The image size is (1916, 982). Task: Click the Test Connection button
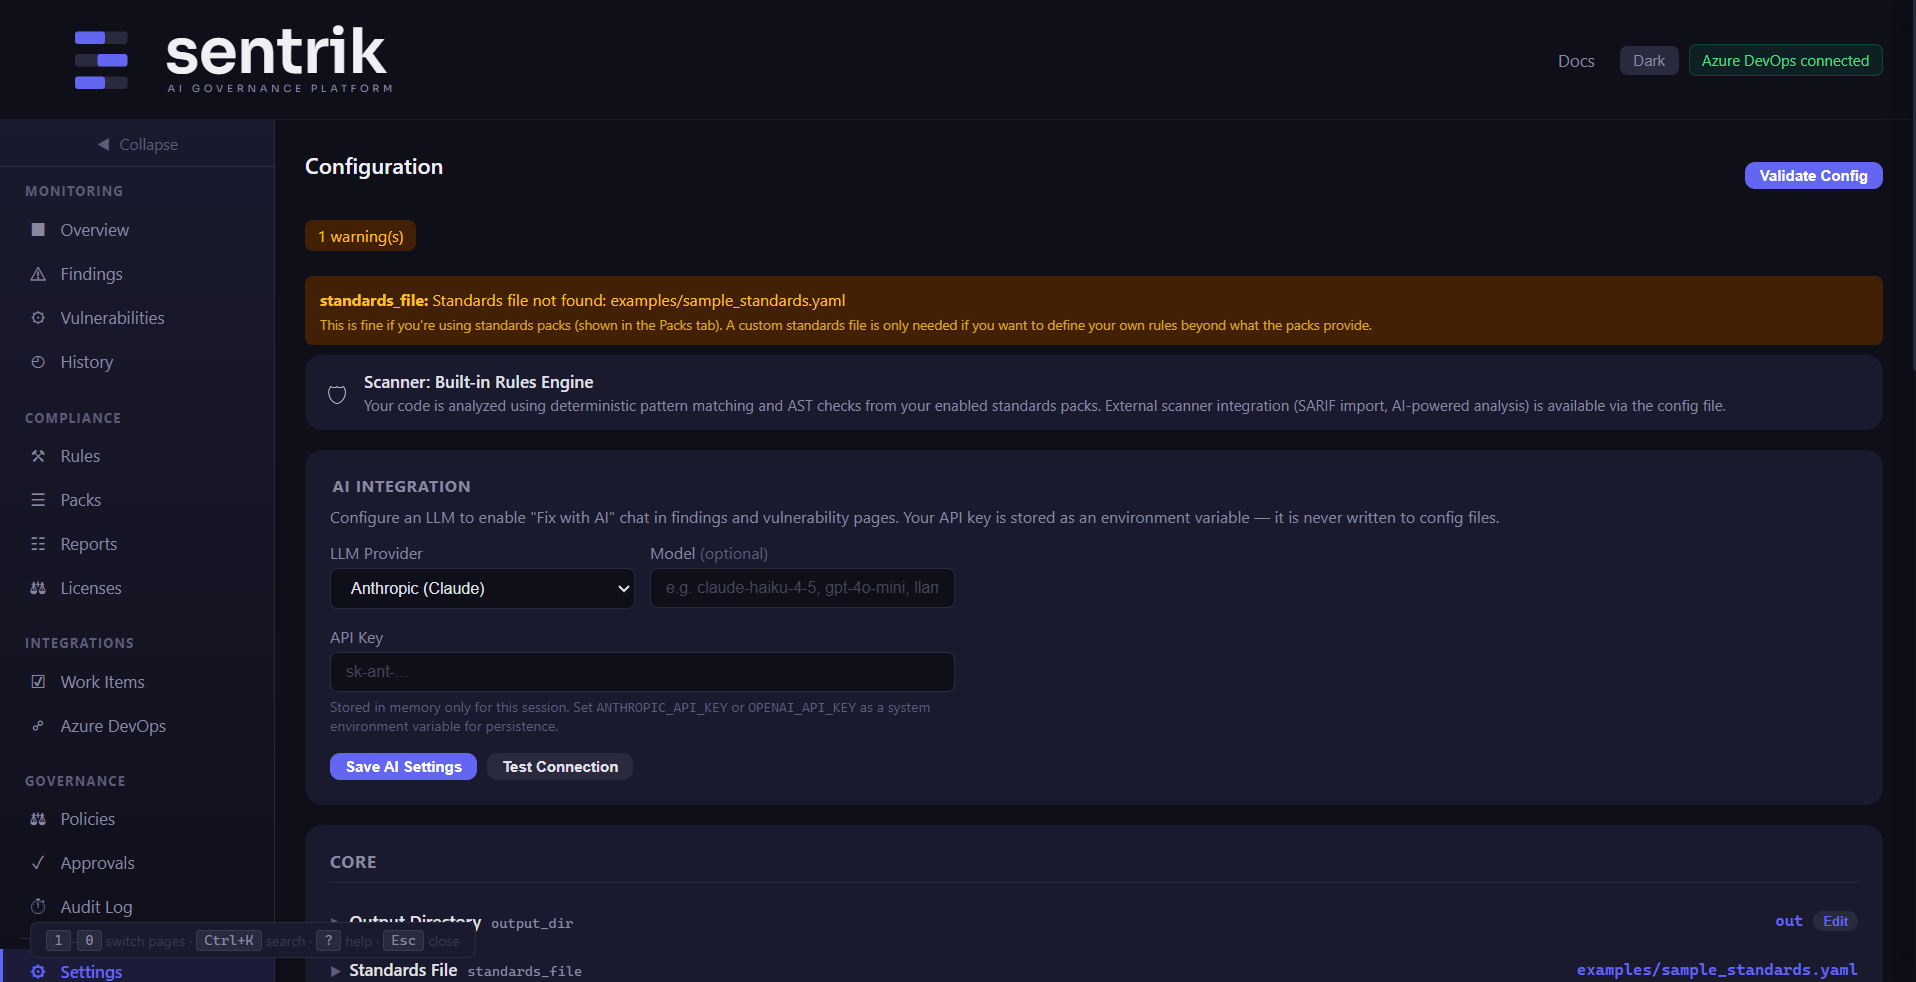(560, 767)
